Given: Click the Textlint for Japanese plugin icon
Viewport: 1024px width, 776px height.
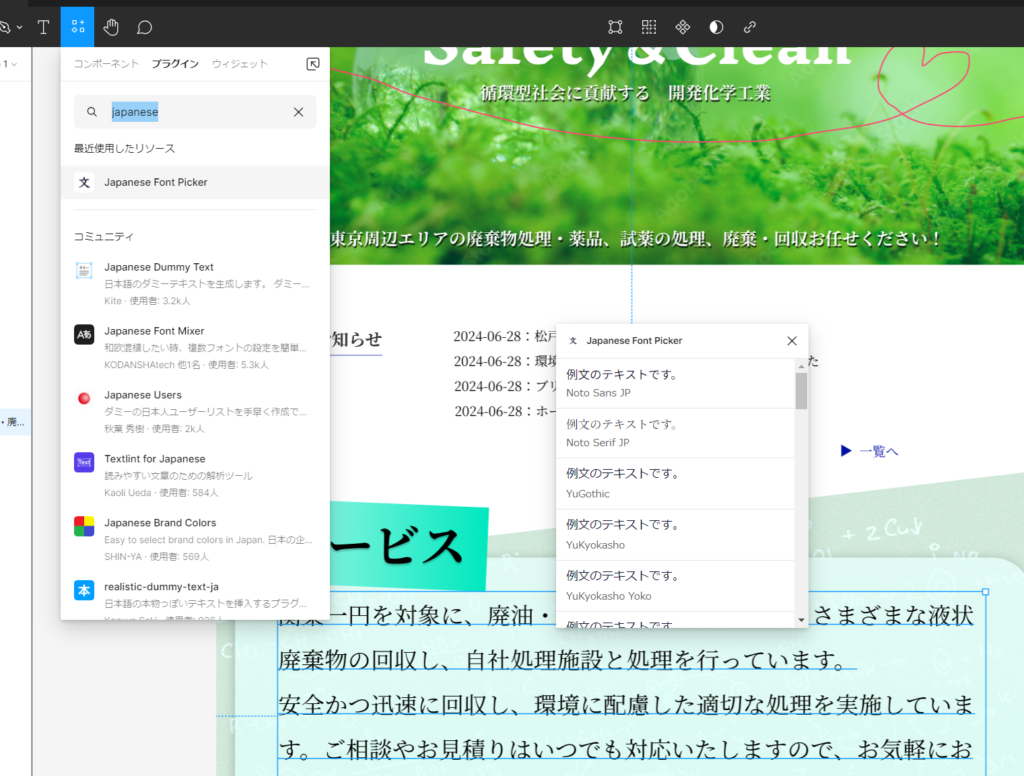Looking at the screenshot, I should [84, 462].
